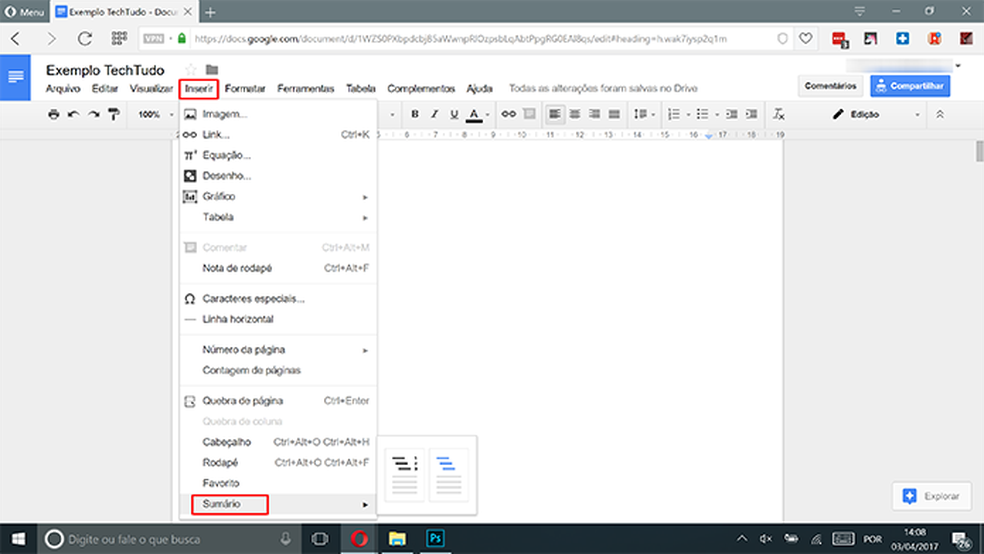Select Desenho... in the menu
The width and height of the screenshot is (984, 554).
point(278,176)
